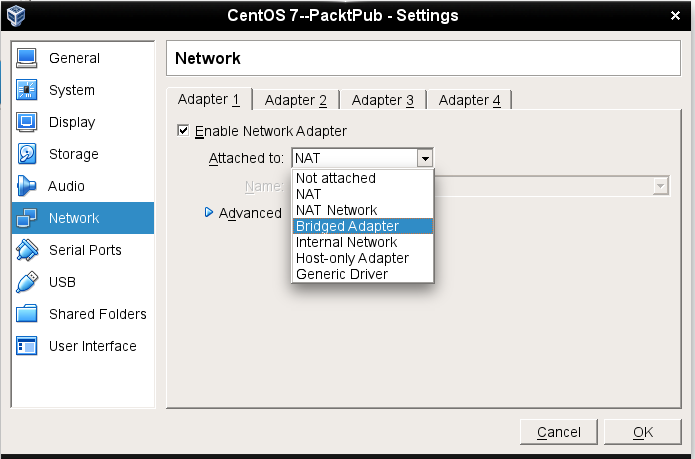Click the Storage disk icon
Viewport: 695px width, 459px height.
(28, 154)
